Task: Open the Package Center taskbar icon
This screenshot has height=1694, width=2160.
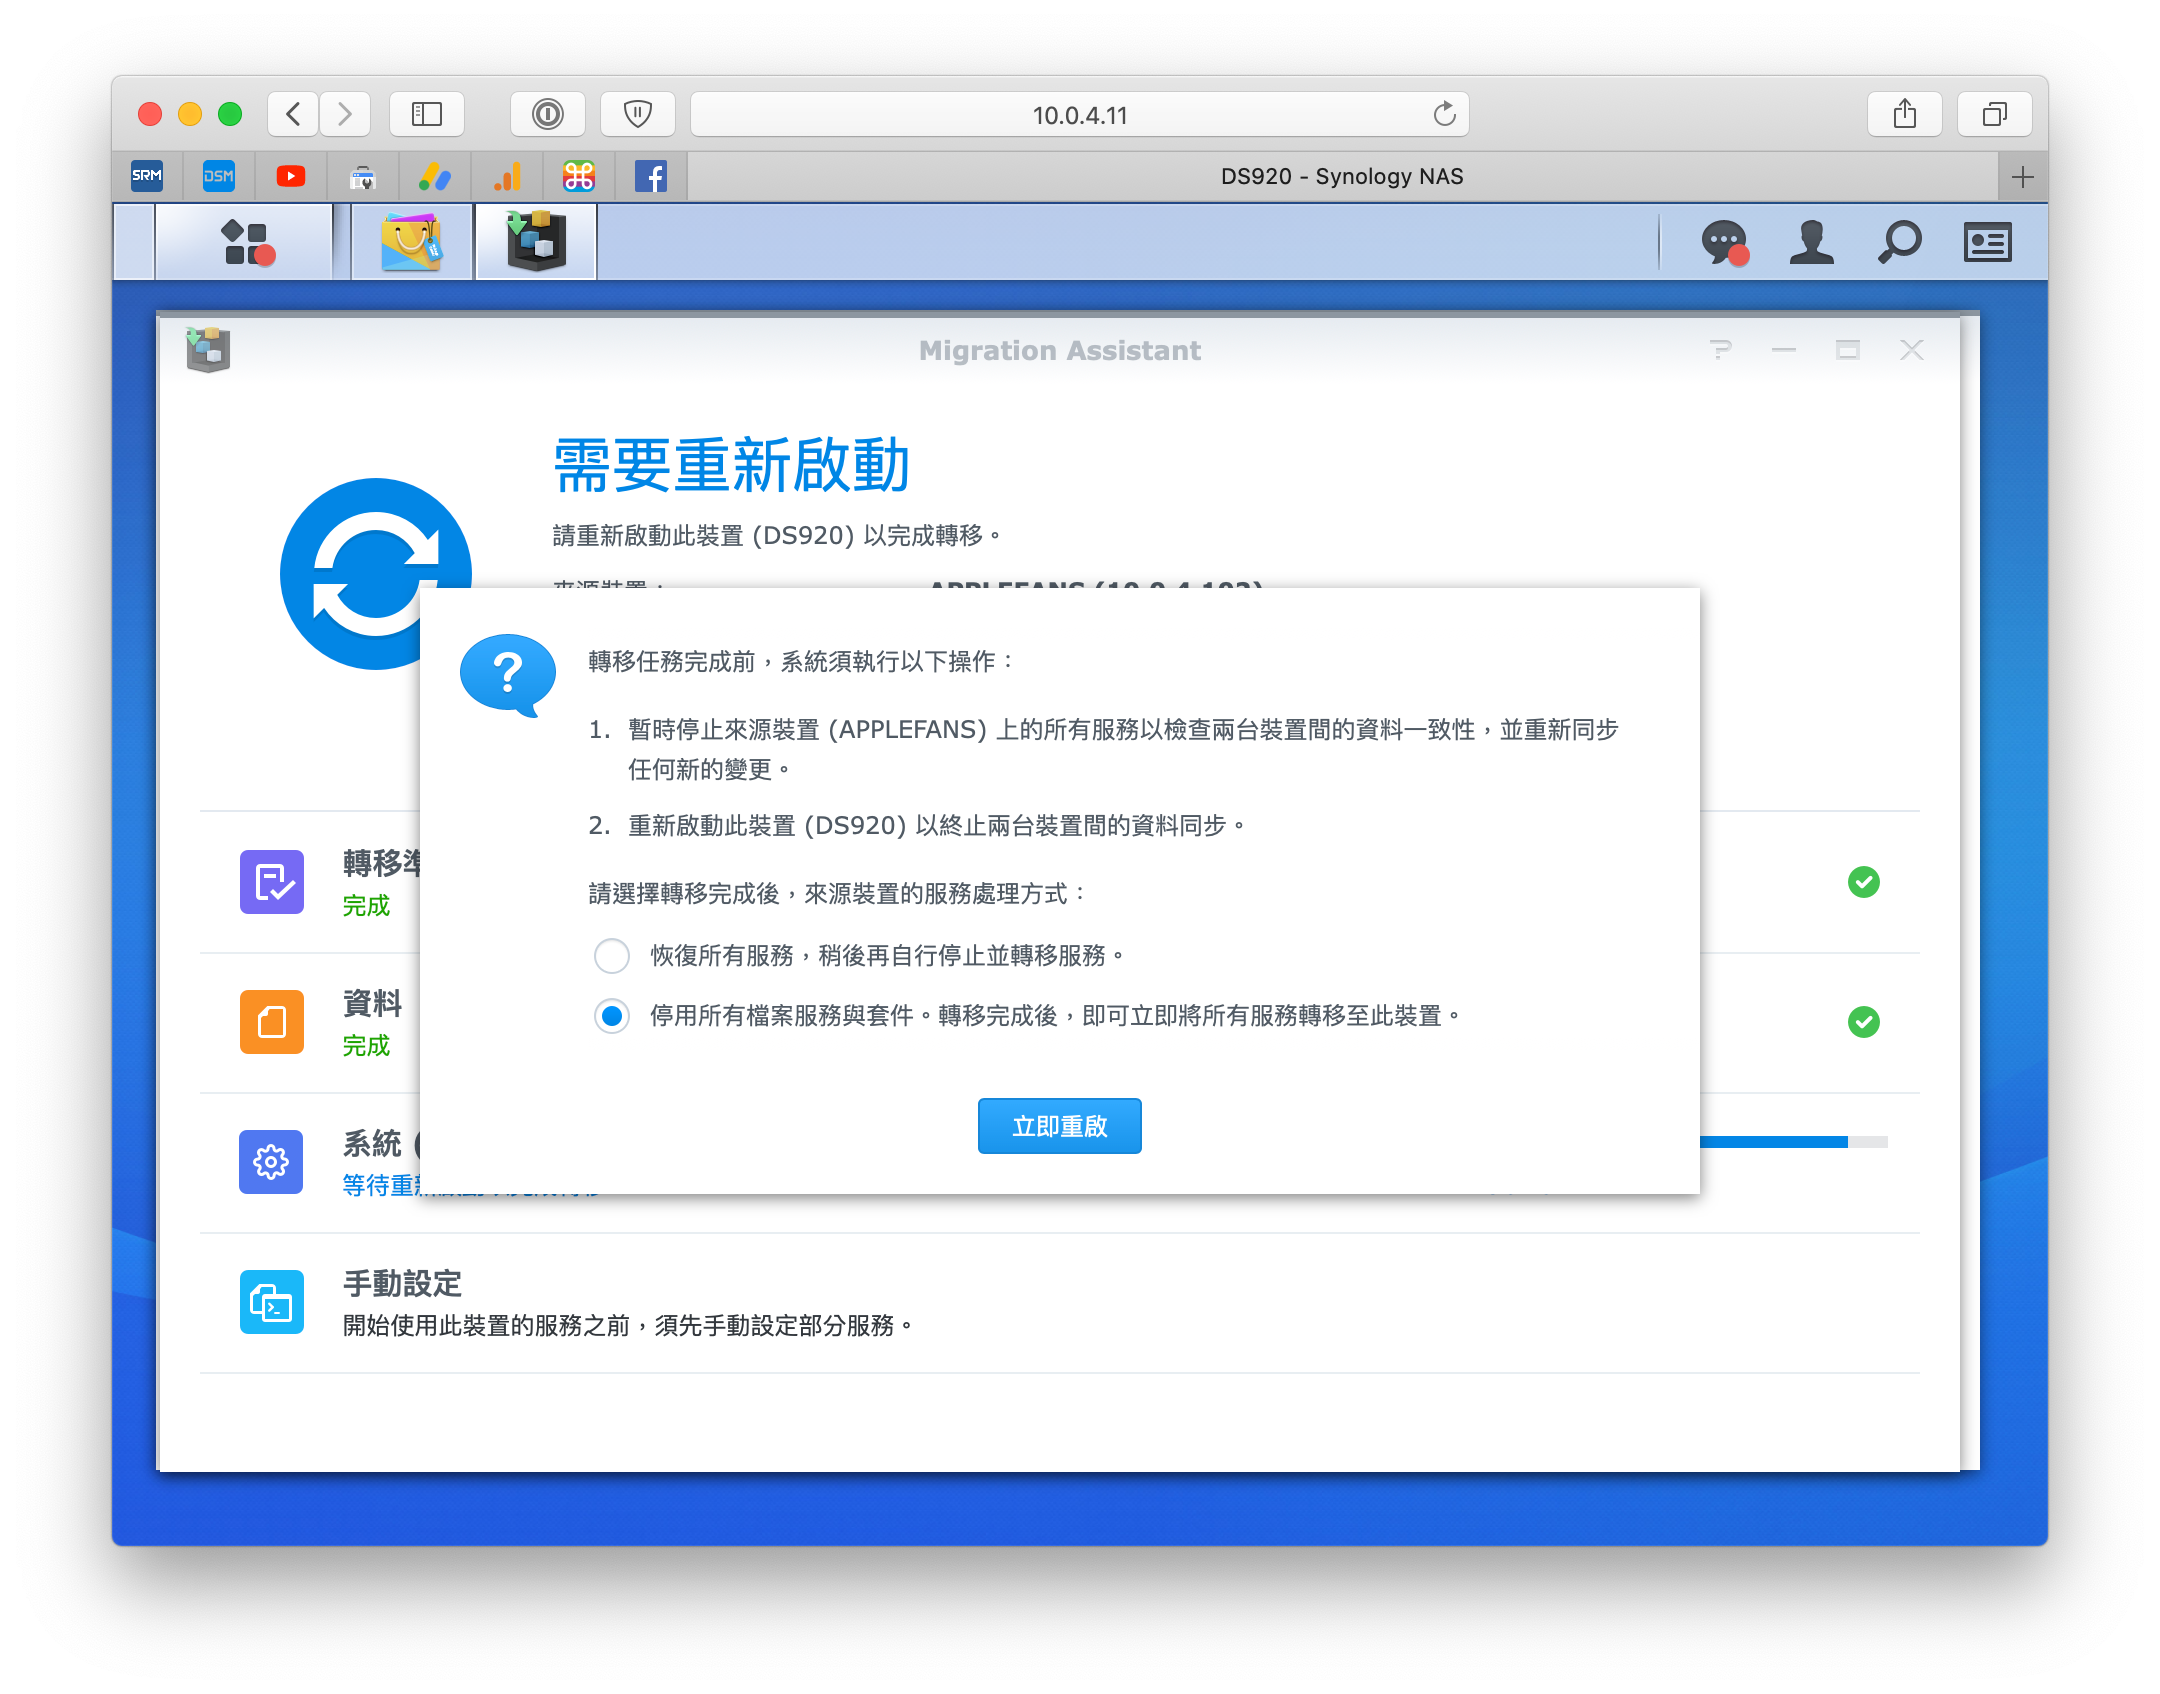Action: click(x=411, y=242)
